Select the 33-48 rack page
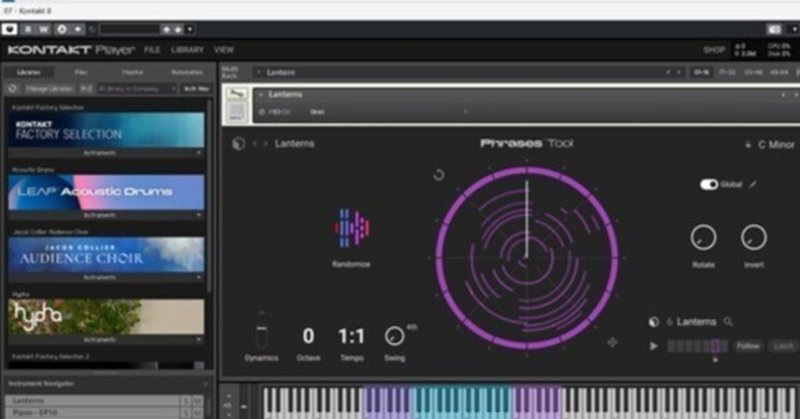The image size is (800, 419). 753,72
